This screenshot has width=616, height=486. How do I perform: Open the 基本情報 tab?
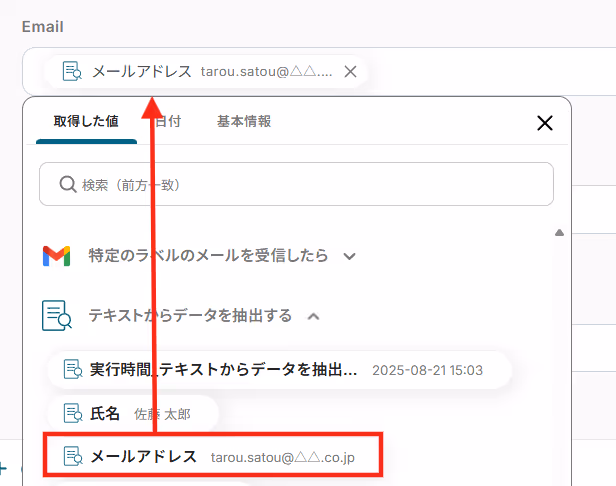(244, 121)
